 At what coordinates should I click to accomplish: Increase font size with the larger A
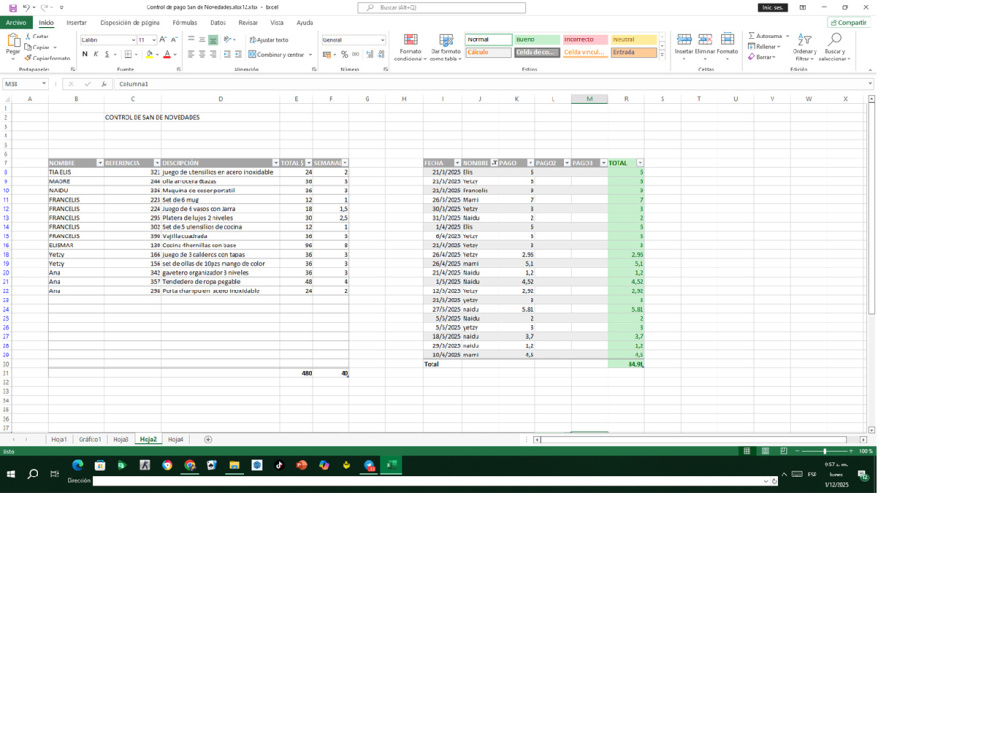pyautogui.click(x=163, y=40)
